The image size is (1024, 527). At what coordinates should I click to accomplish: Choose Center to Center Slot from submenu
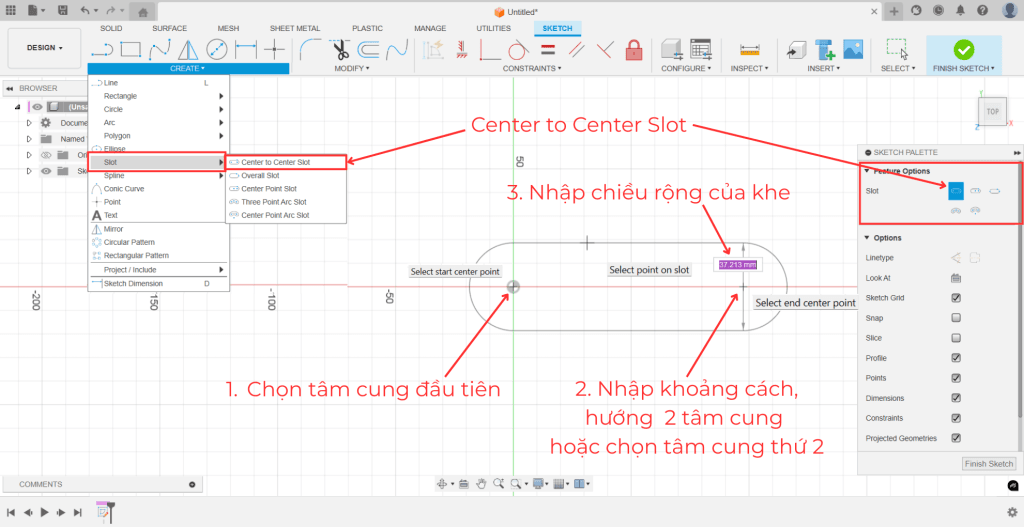275,162
